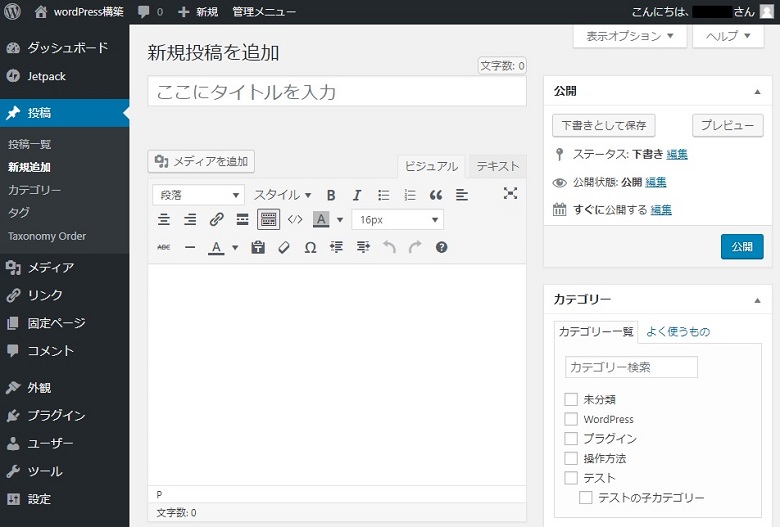Enable fullscreen distraction-free writing mode
The image size is (780, 527).
[x=510, y=194]
